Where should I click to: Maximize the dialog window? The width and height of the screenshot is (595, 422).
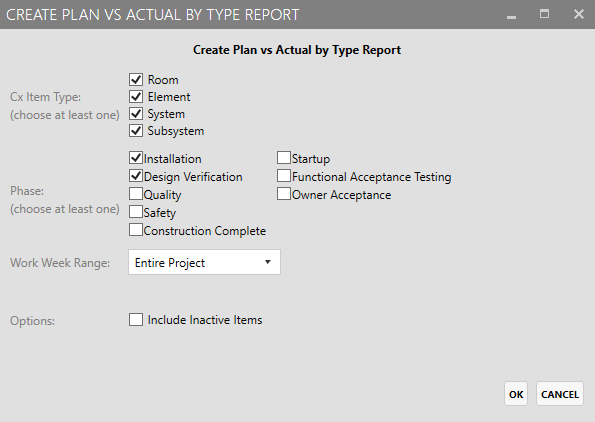(x=545, y=14)
